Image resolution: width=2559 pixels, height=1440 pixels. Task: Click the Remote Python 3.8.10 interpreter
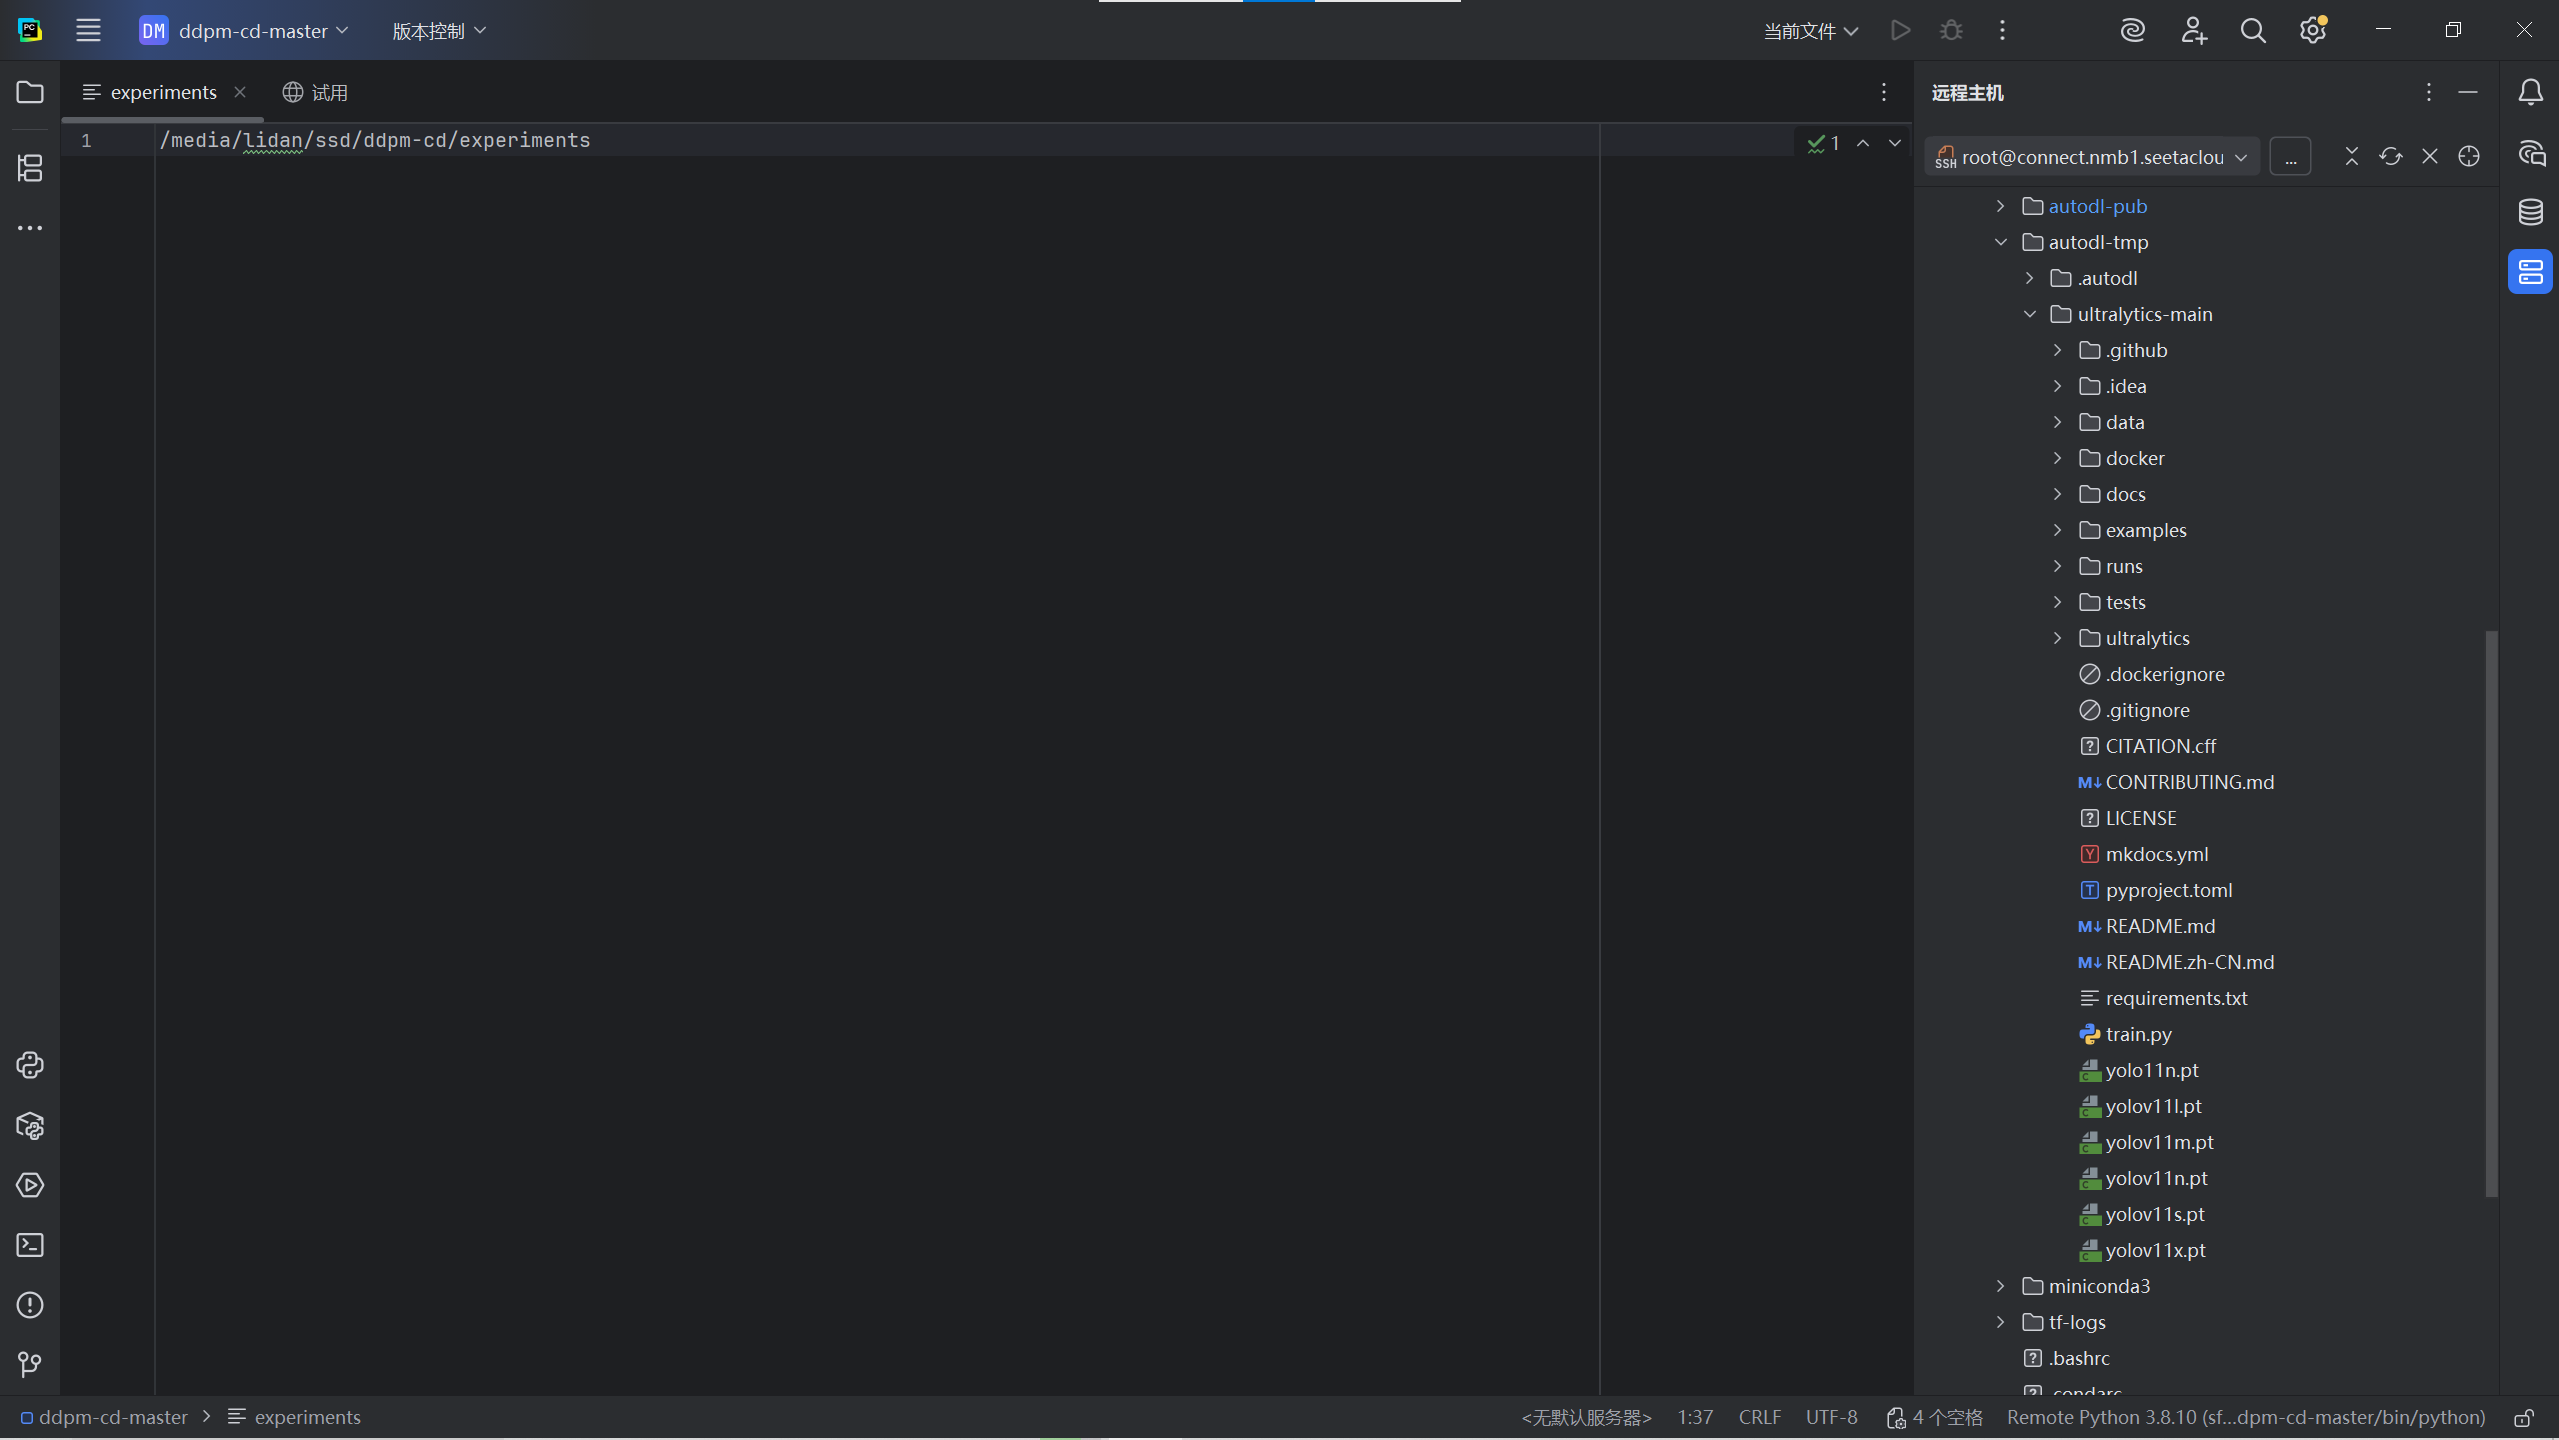[2245, 1418]
